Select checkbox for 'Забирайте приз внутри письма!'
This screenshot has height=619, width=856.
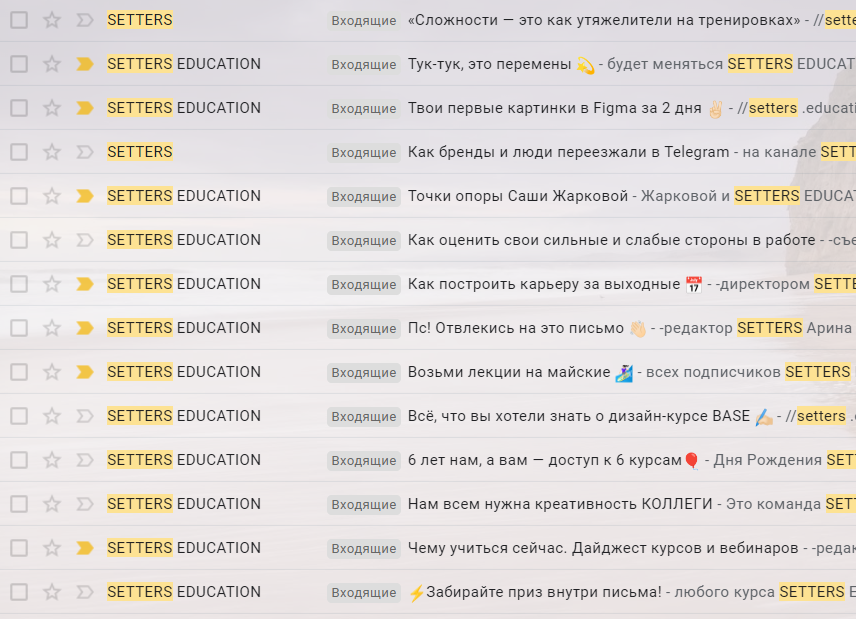(x=19, y=592)
